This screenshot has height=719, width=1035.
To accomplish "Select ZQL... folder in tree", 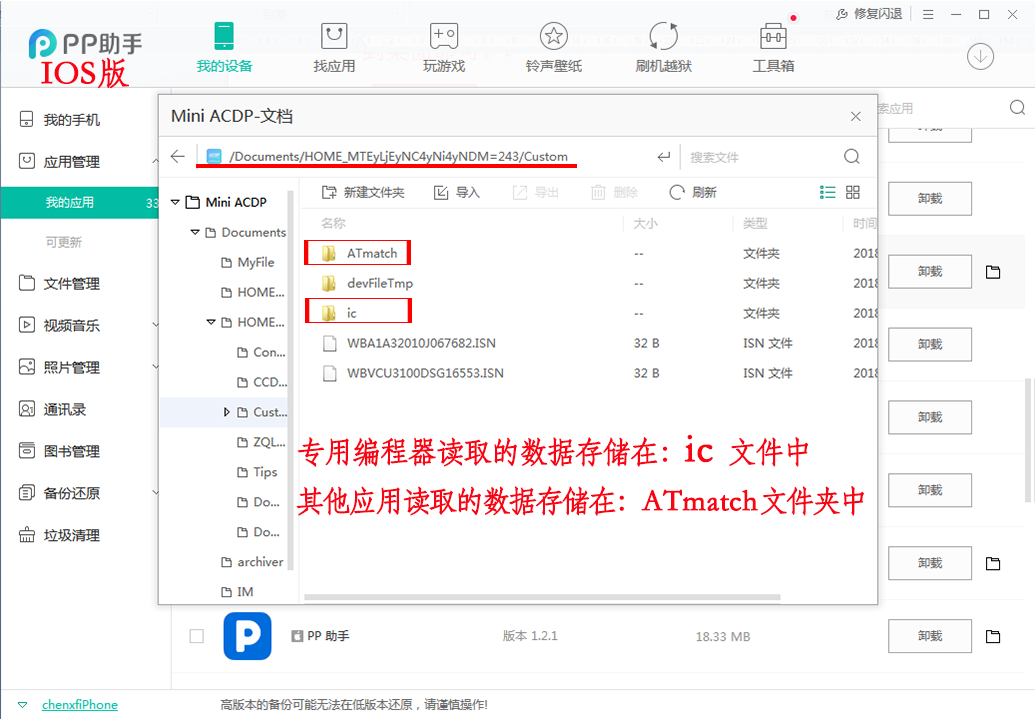I will [261, 442].
